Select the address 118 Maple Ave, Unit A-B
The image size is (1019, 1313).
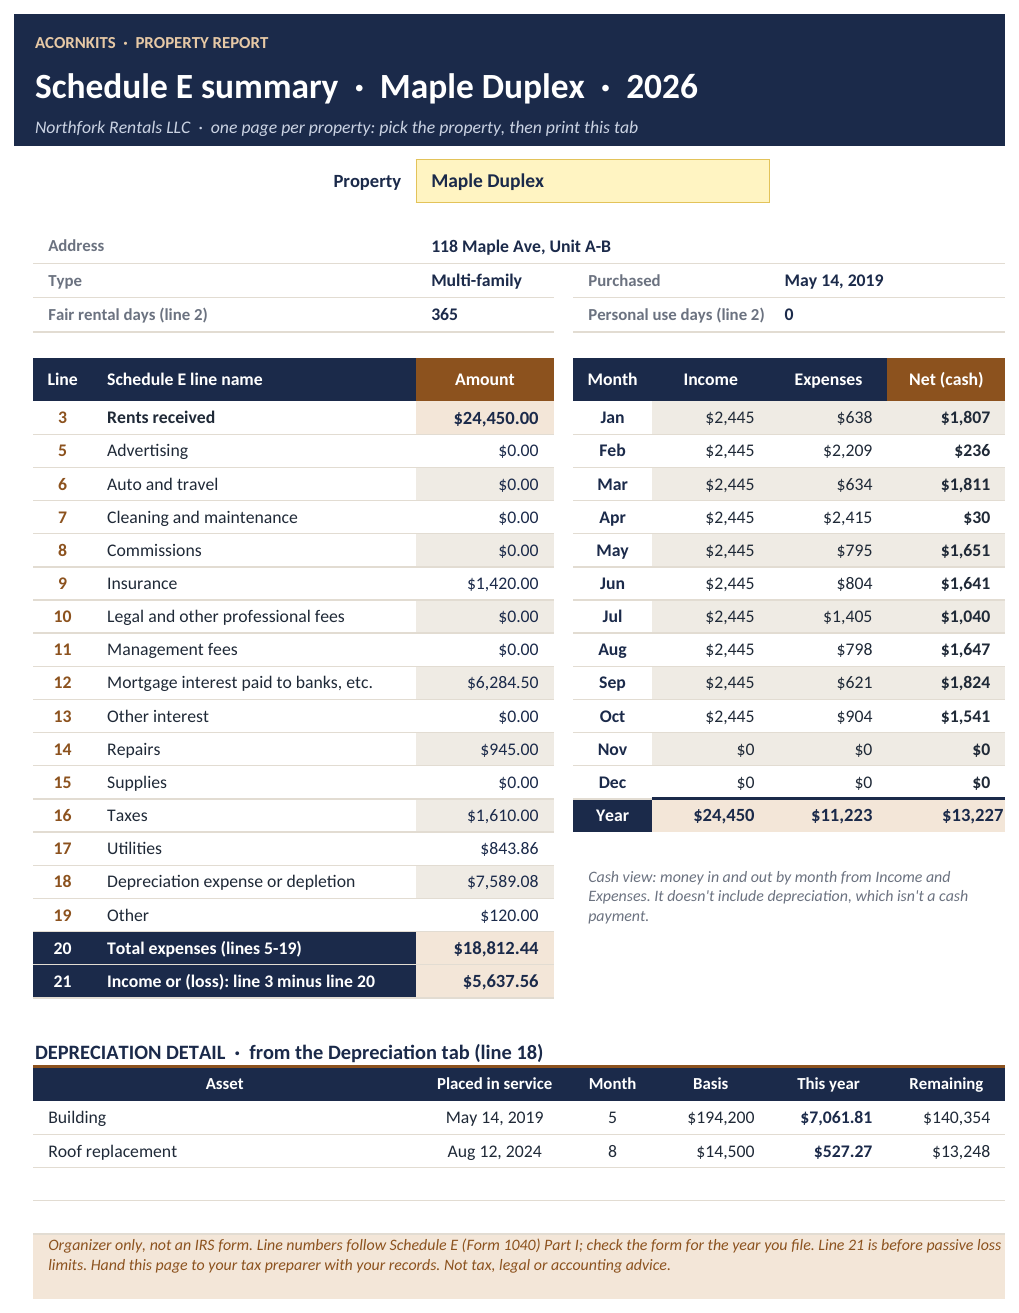[x=521, y=246]
